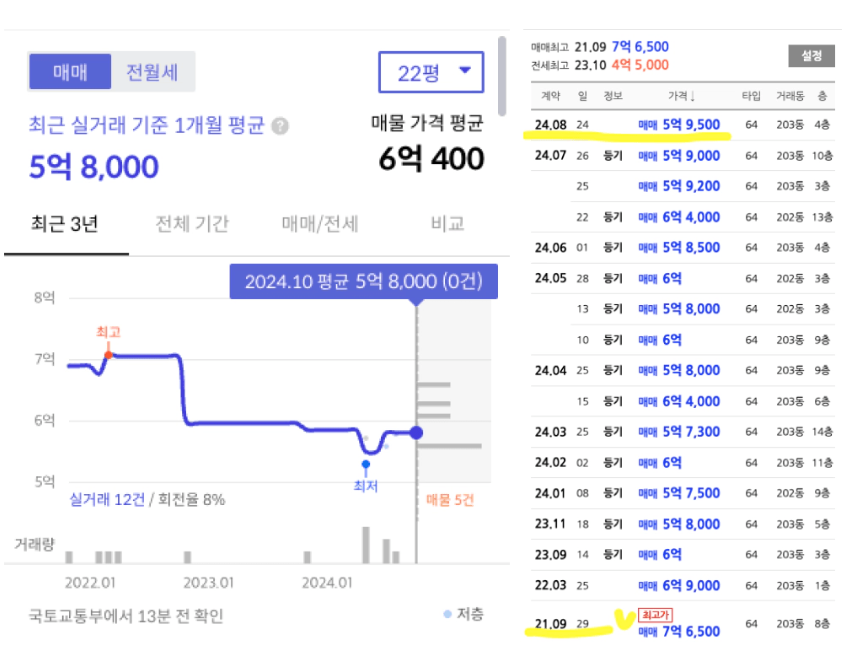
Task: Click the 22.03 contract date
Action: coord(551,586)
